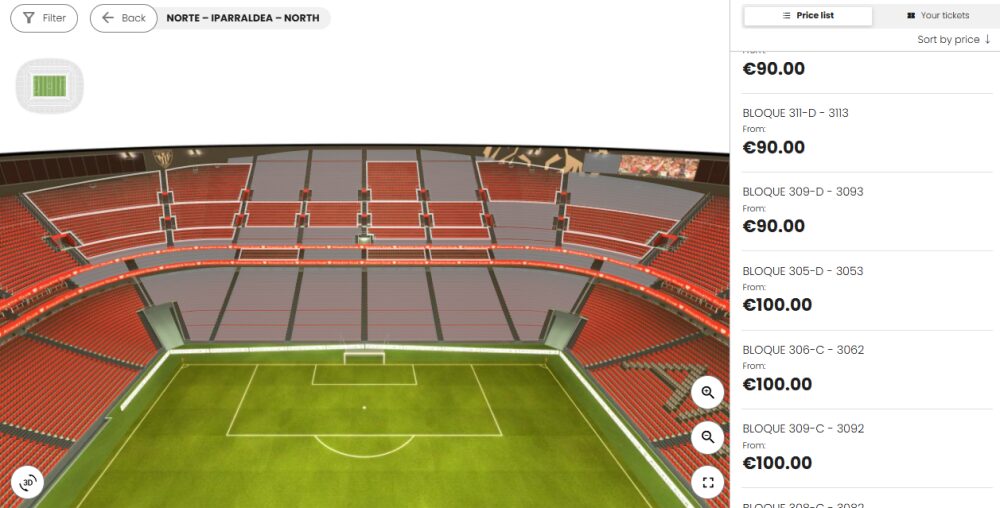
Task: Switch to the Price list tab
Action: coord(808,16)
